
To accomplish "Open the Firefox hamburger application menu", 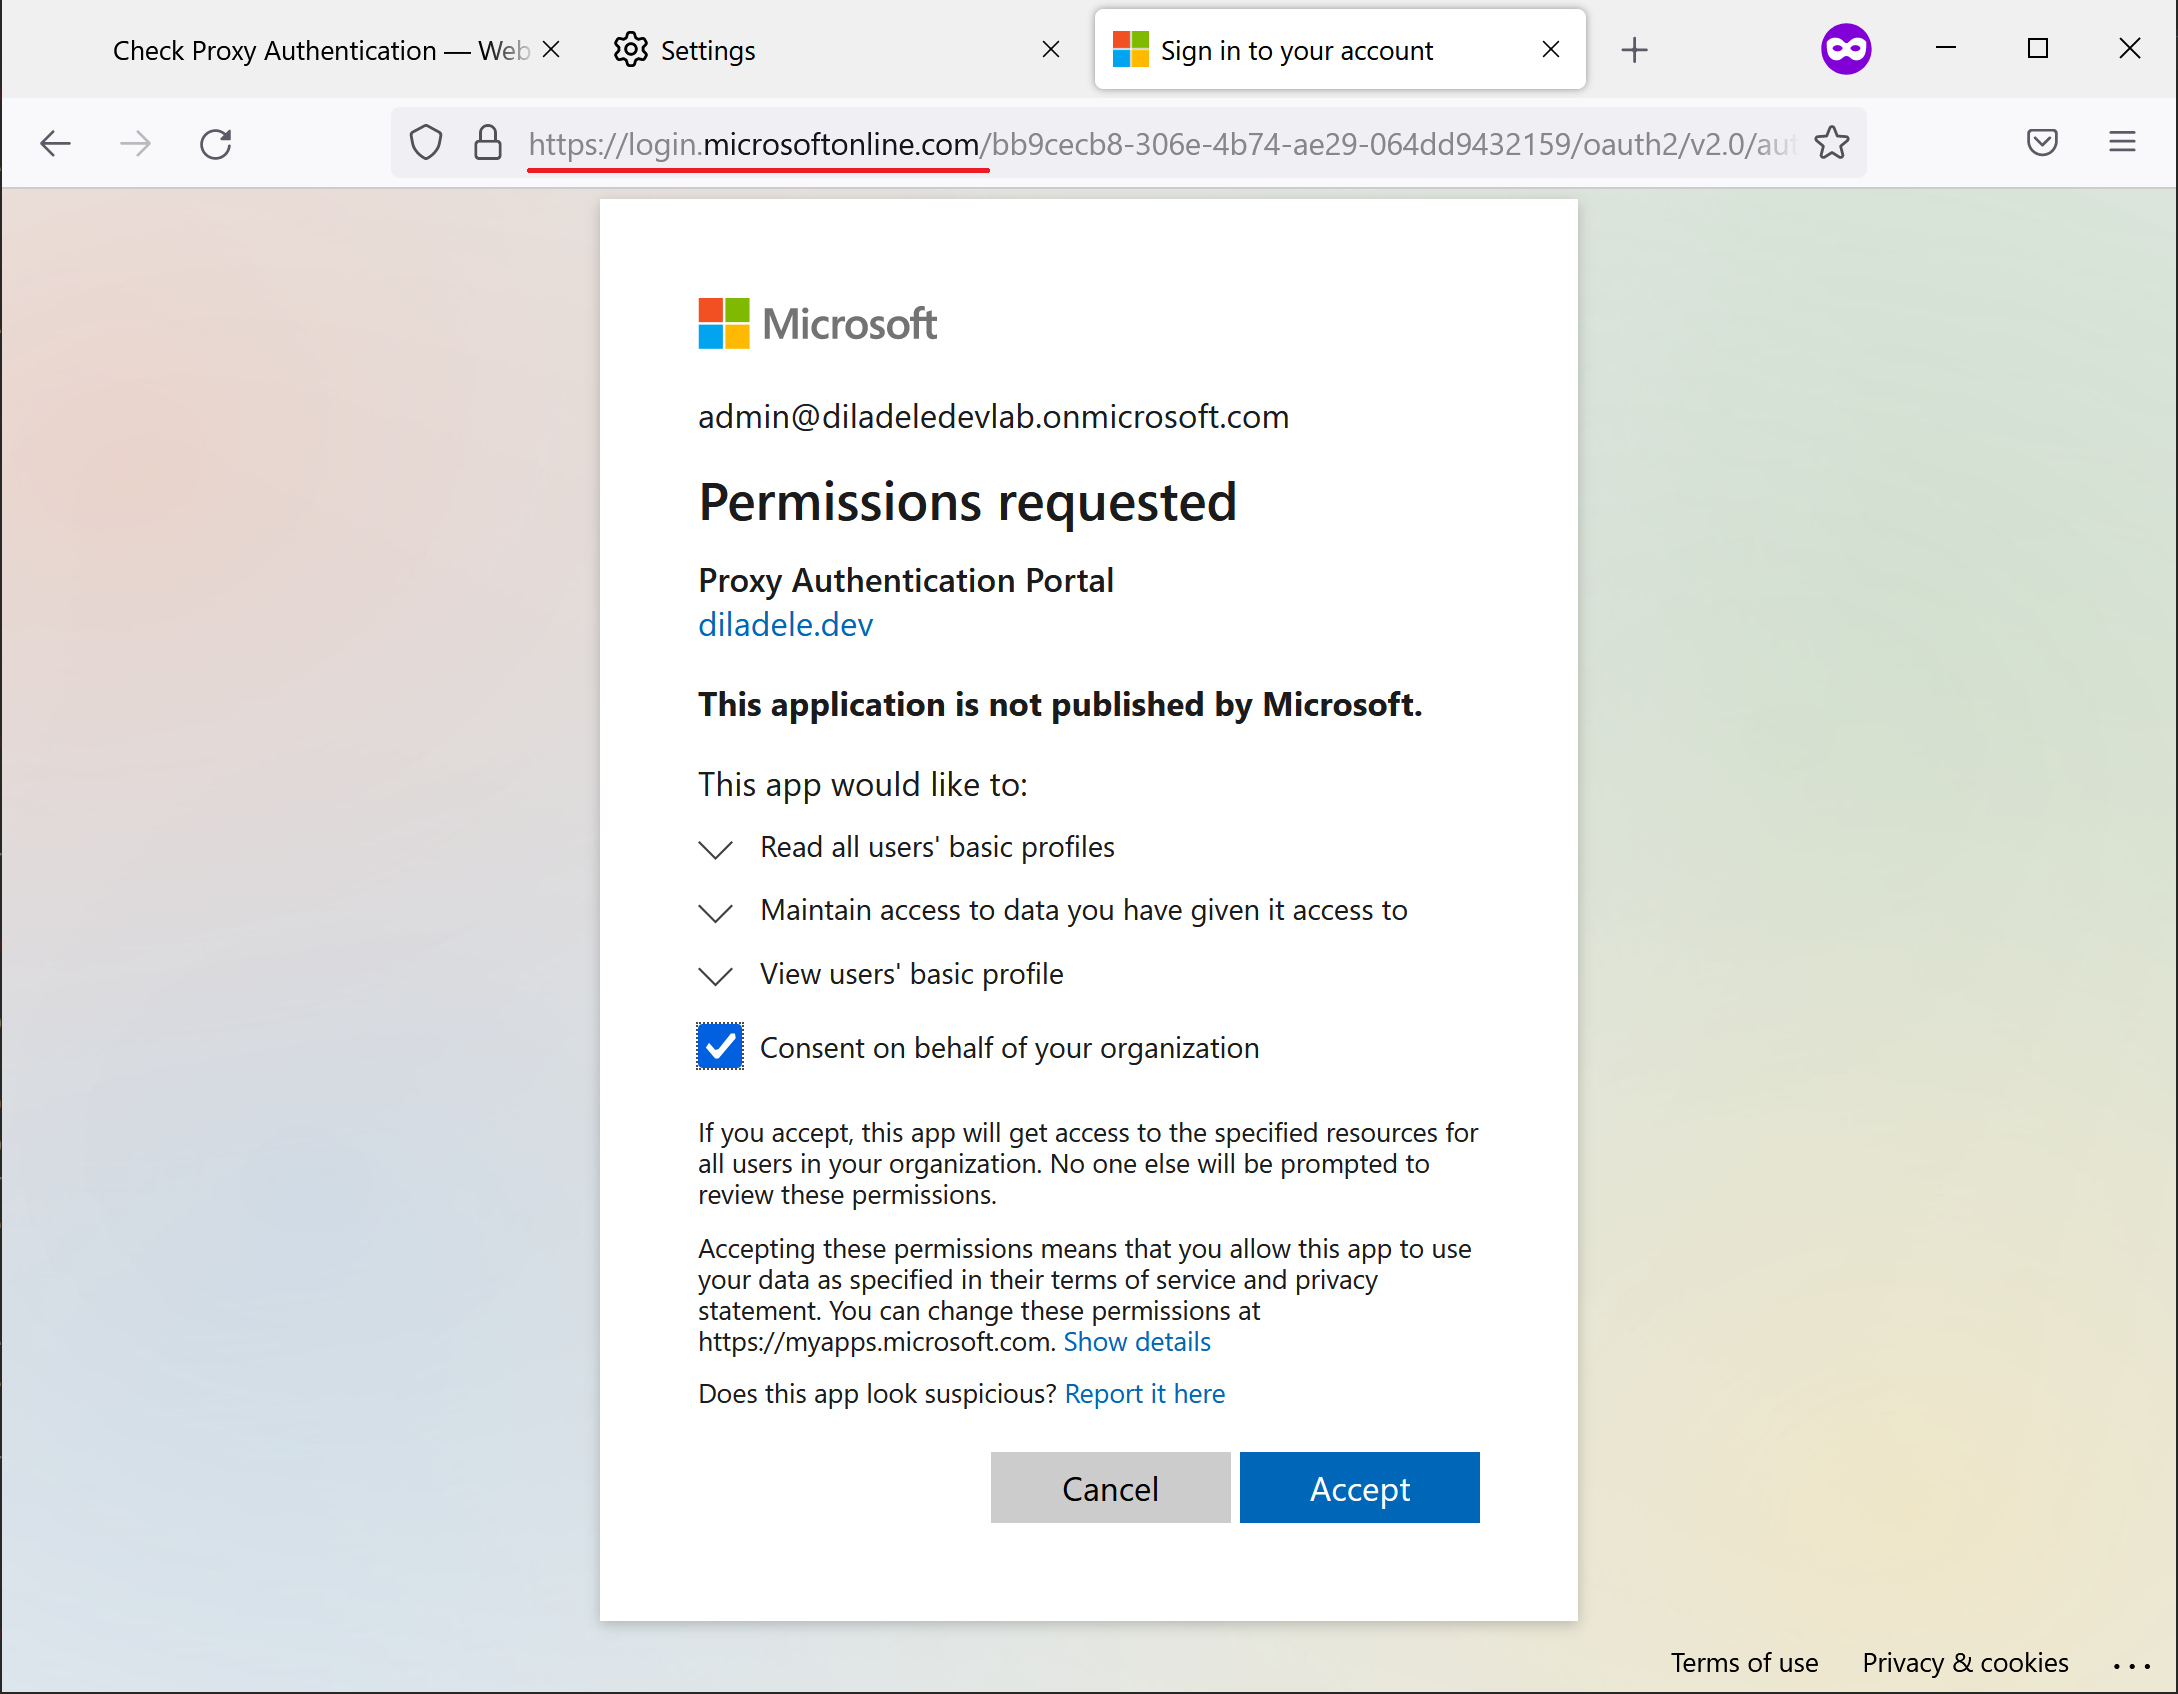I will coord(2122,142).
